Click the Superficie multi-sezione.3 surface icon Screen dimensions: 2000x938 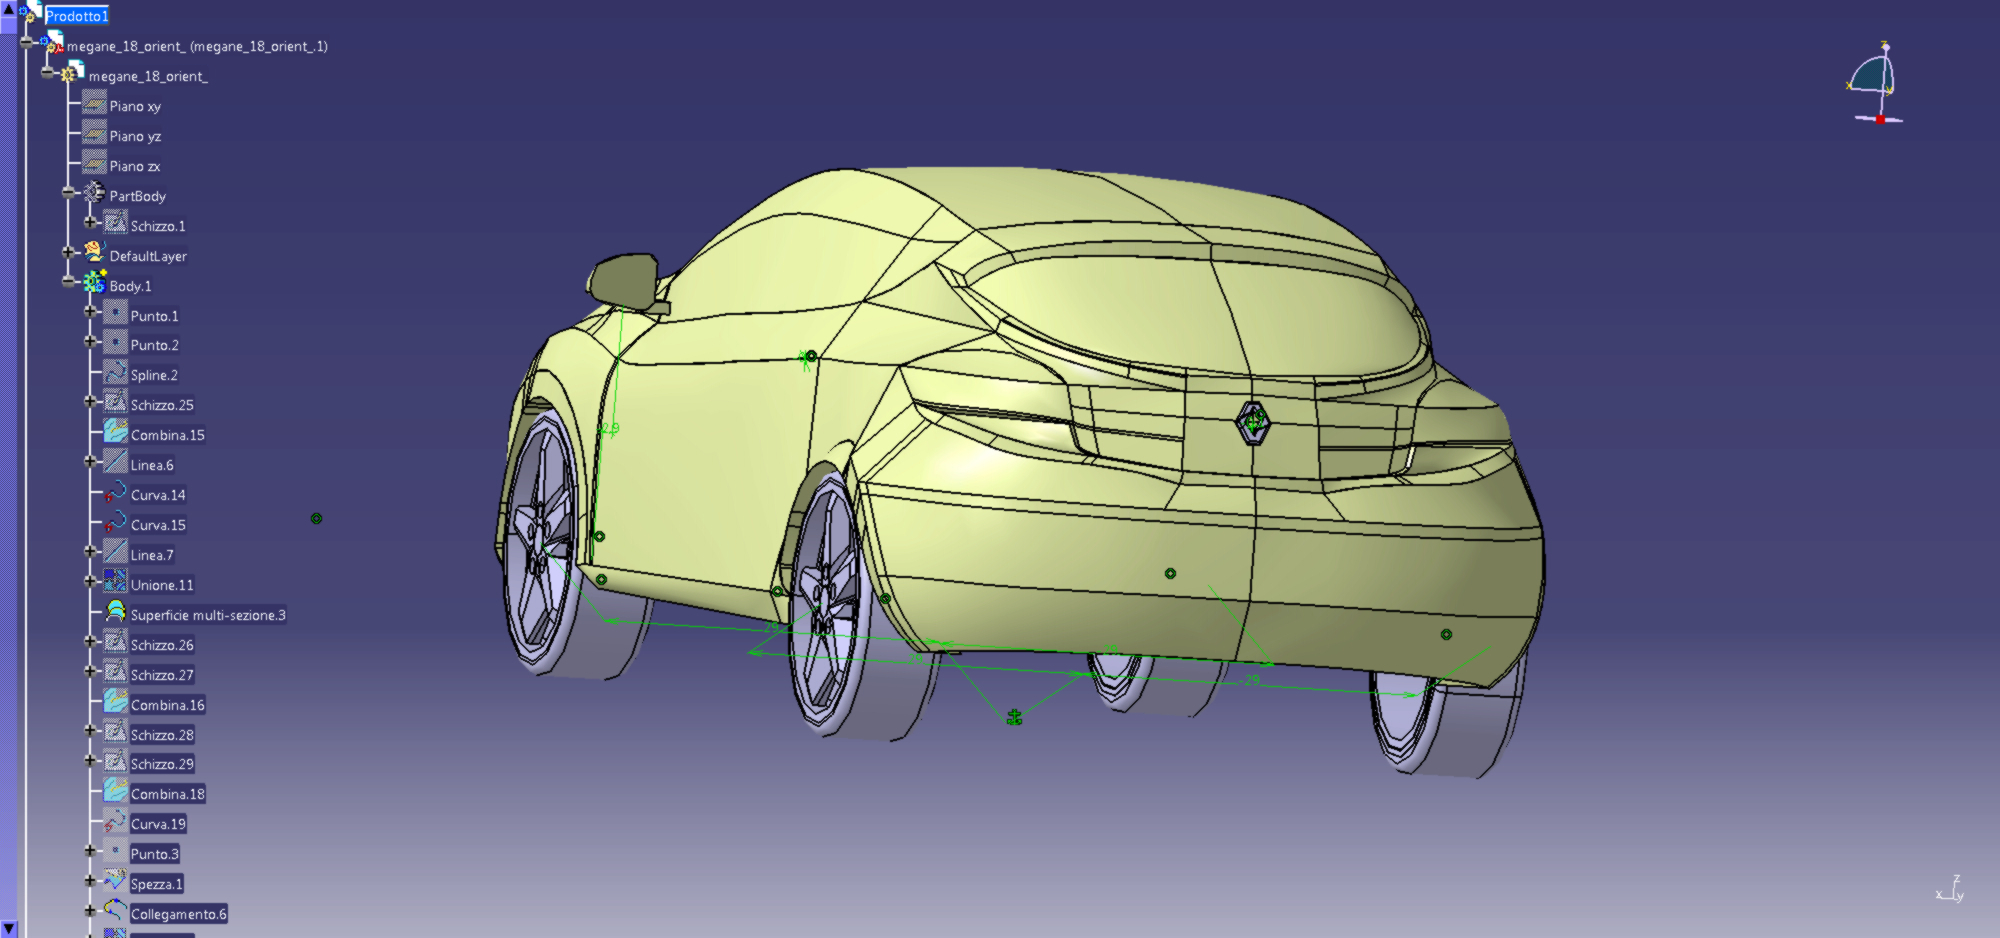pos(116,612)
